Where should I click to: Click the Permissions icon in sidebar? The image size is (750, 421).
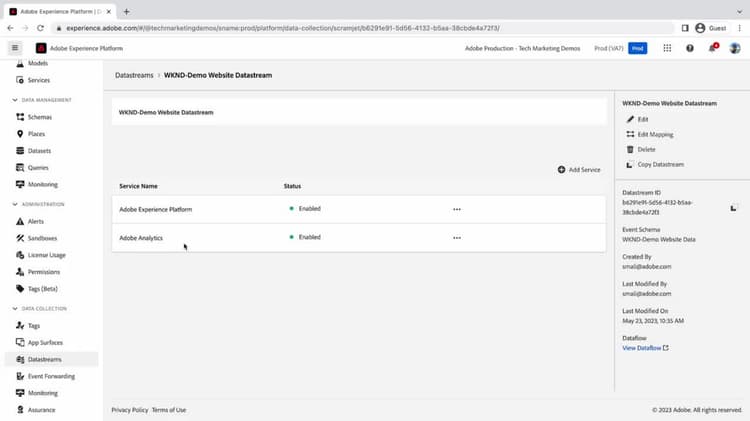coord(20,272)
